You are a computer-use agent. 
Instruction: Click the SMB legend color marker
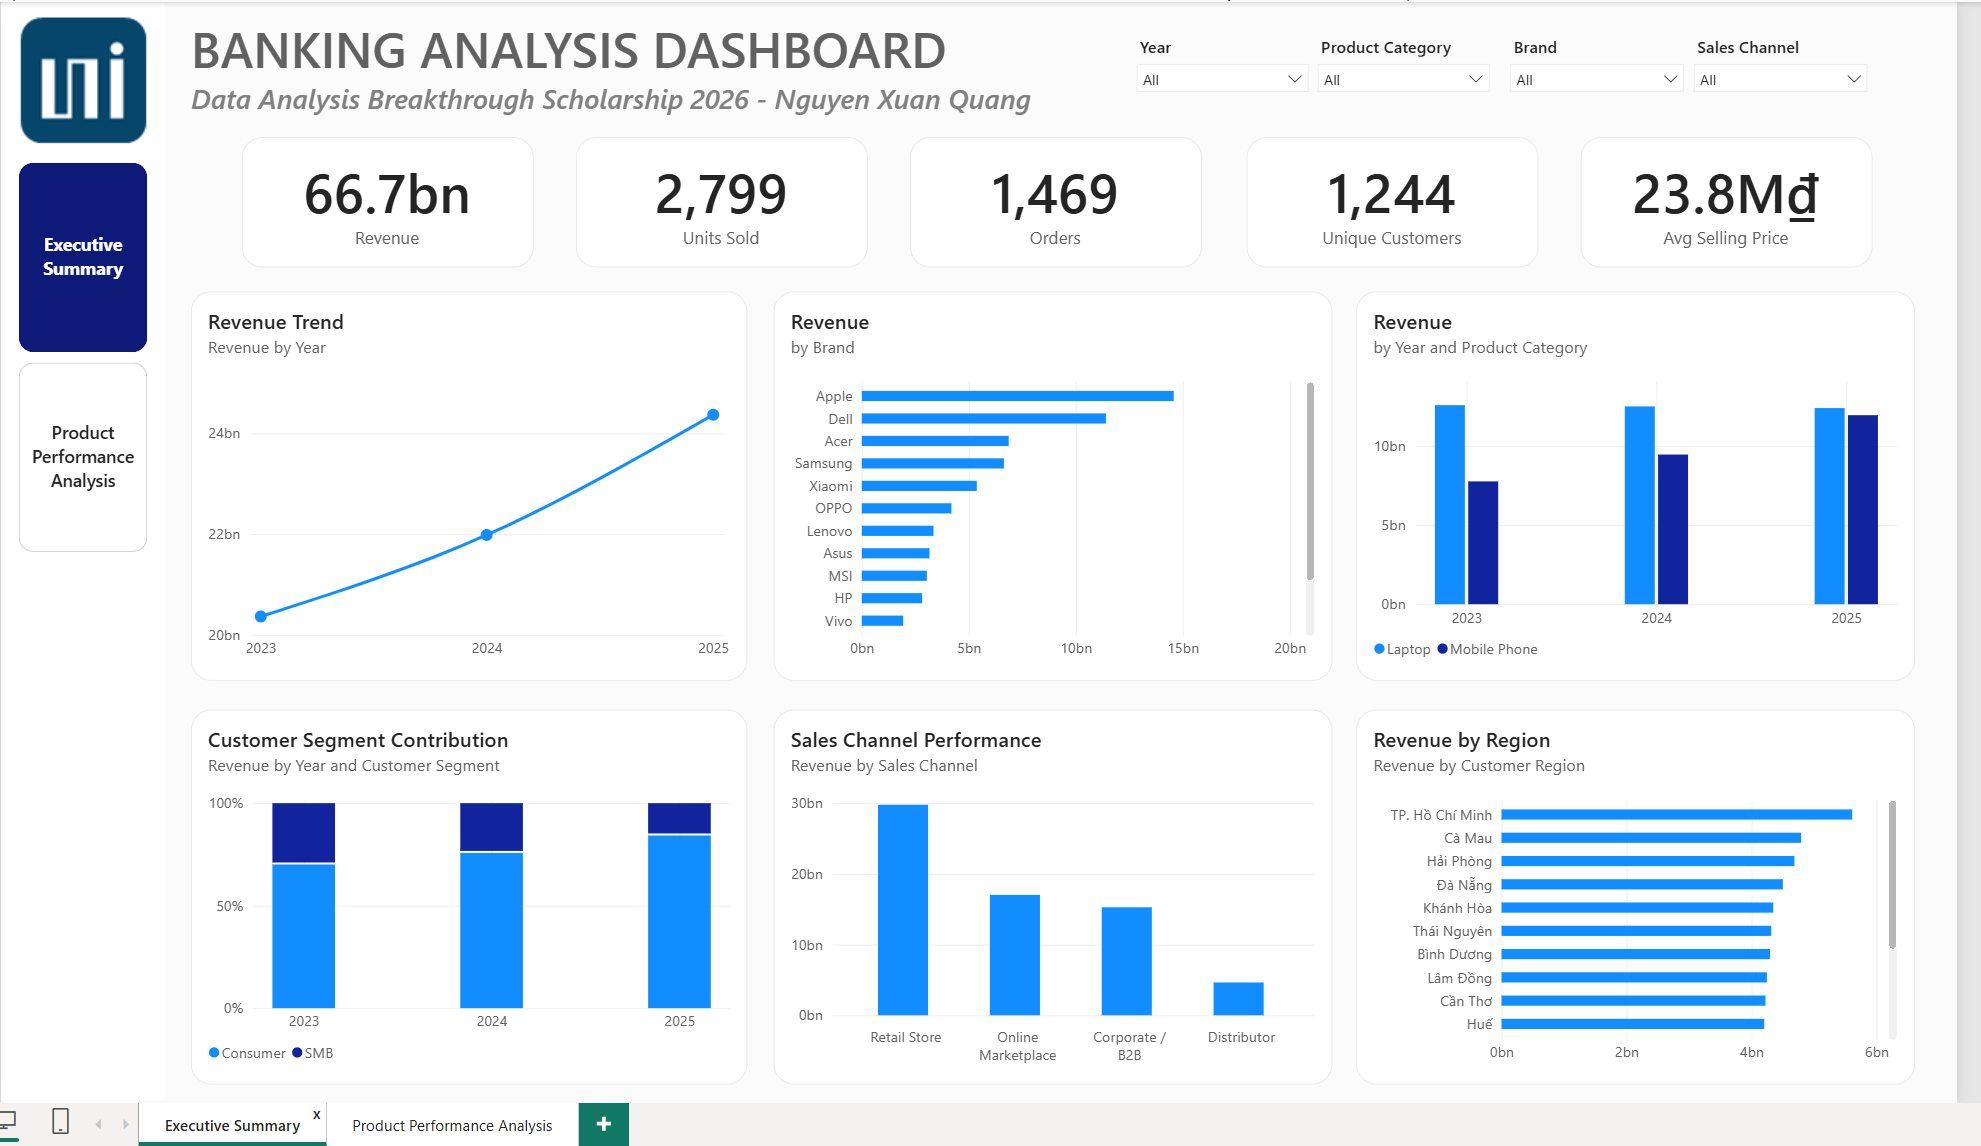pos(297,1053)
